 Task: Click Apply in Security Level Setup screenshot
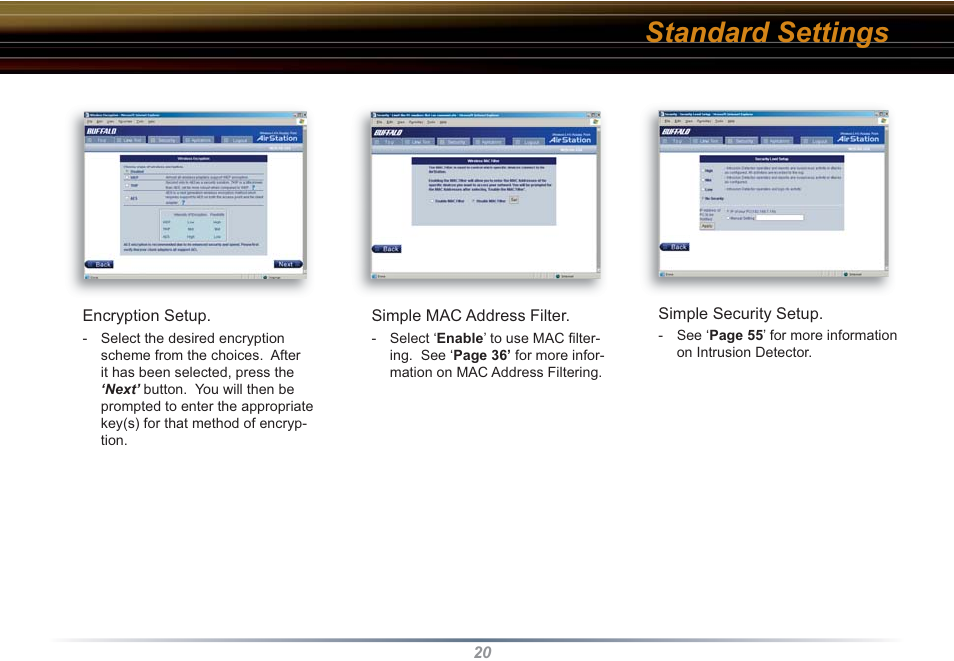coord(707,226)
